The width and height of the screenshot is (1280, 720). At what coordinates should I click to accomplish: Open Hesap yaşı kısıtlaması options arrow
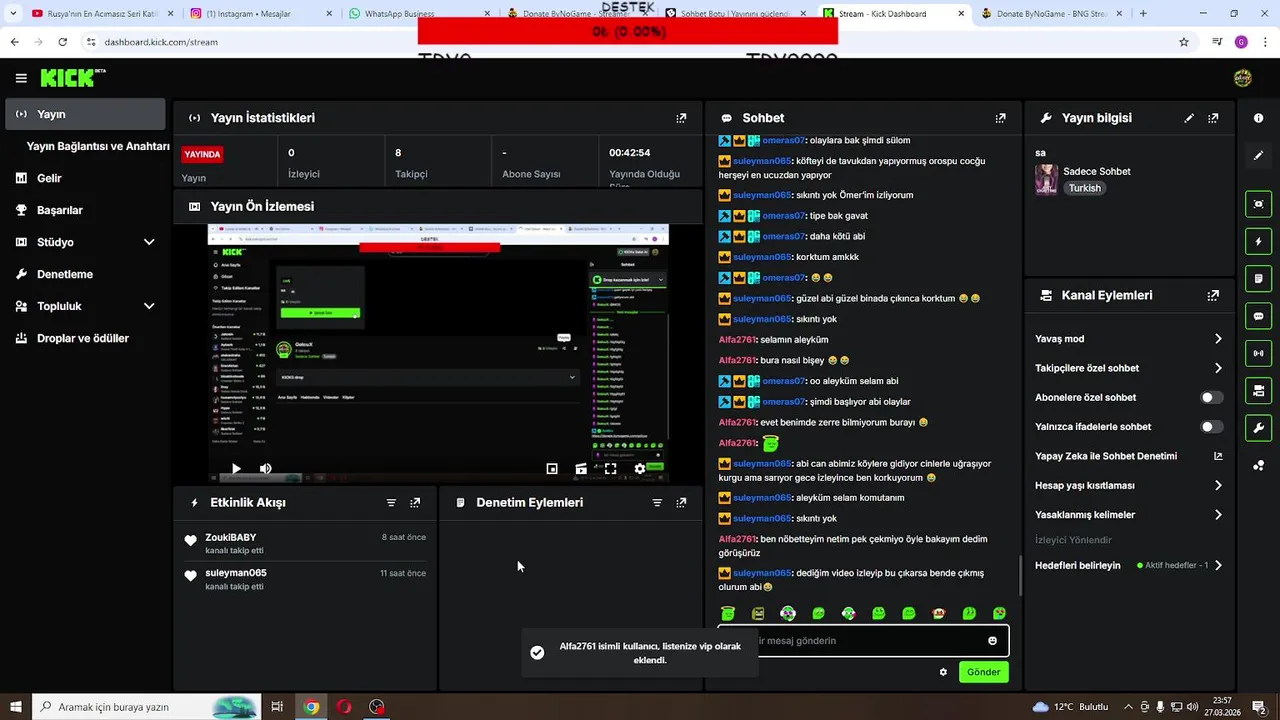pos(1218,485)
